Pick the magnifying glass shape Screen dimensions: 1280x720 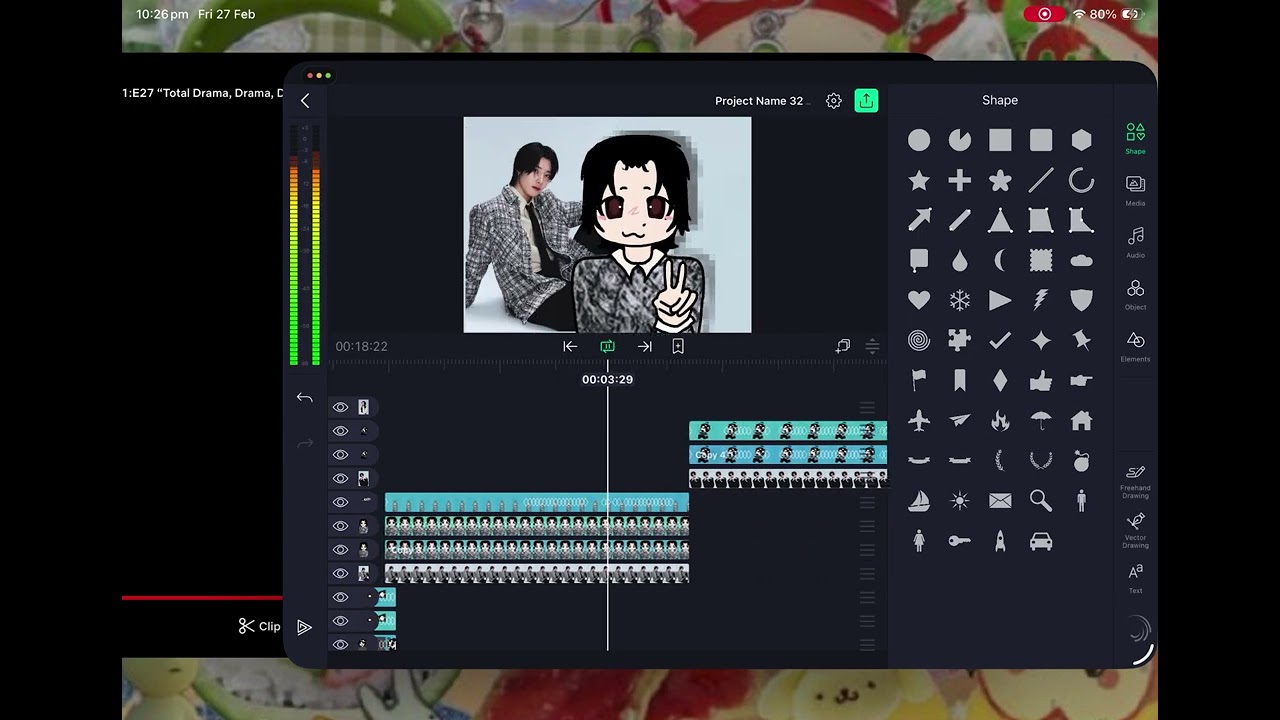click(1041, 501)
